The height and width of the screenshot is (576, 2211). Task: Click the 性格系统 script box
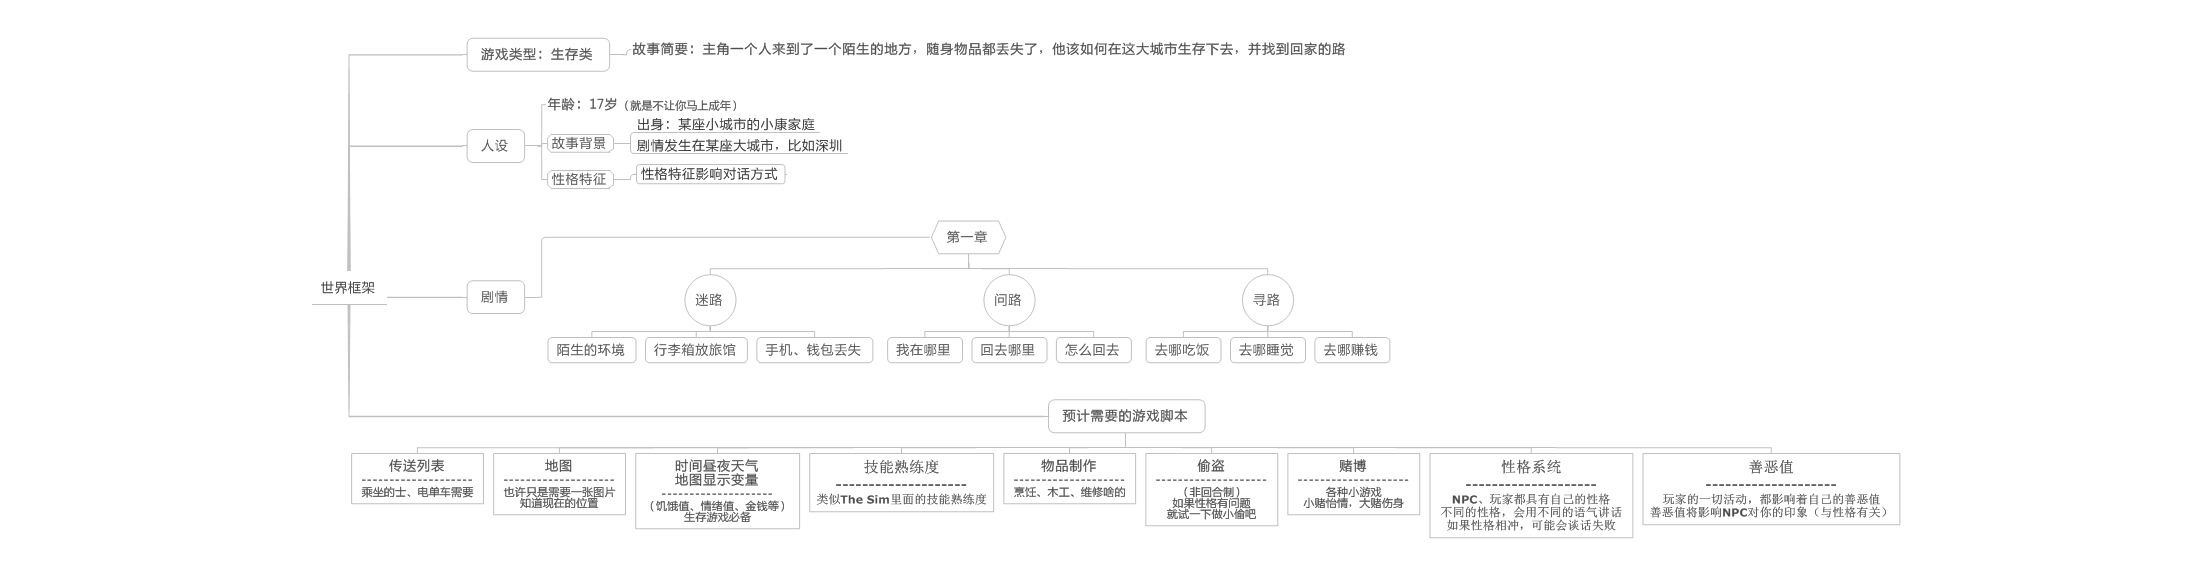(1531, 496)
